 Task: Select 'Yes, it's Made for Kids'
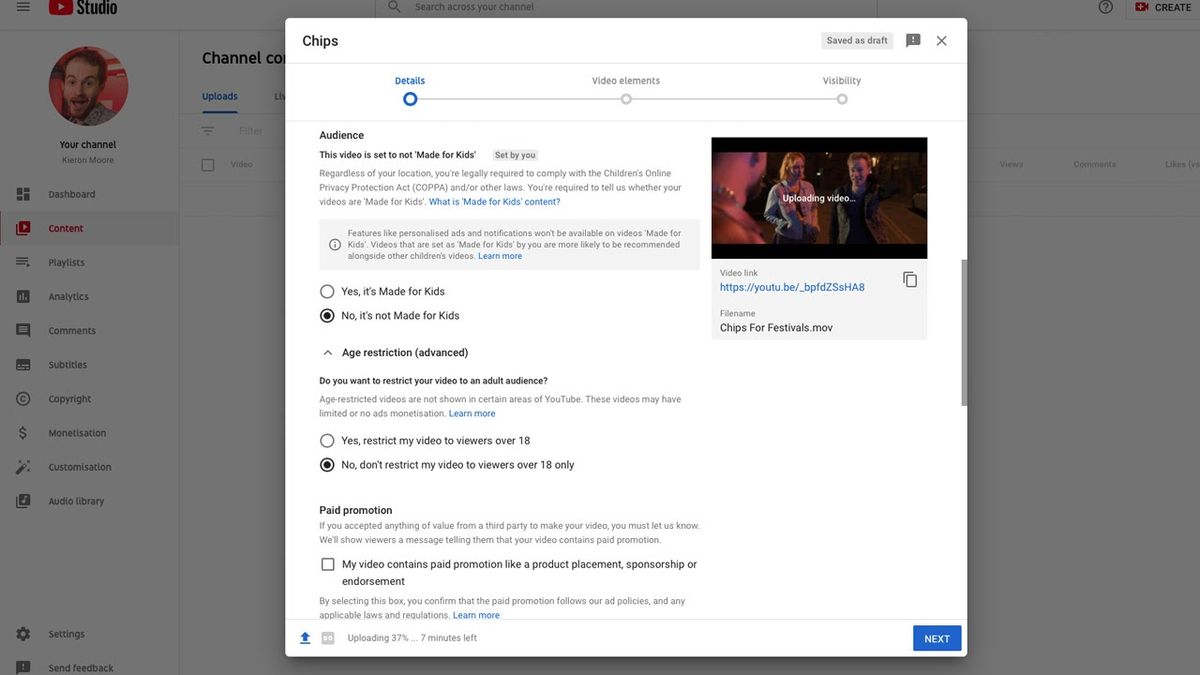pos(327,290)
